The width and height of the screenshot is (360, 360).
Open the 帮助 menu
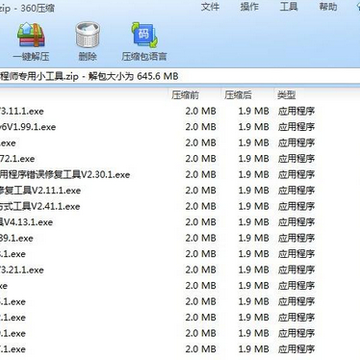tap(328, 7)
